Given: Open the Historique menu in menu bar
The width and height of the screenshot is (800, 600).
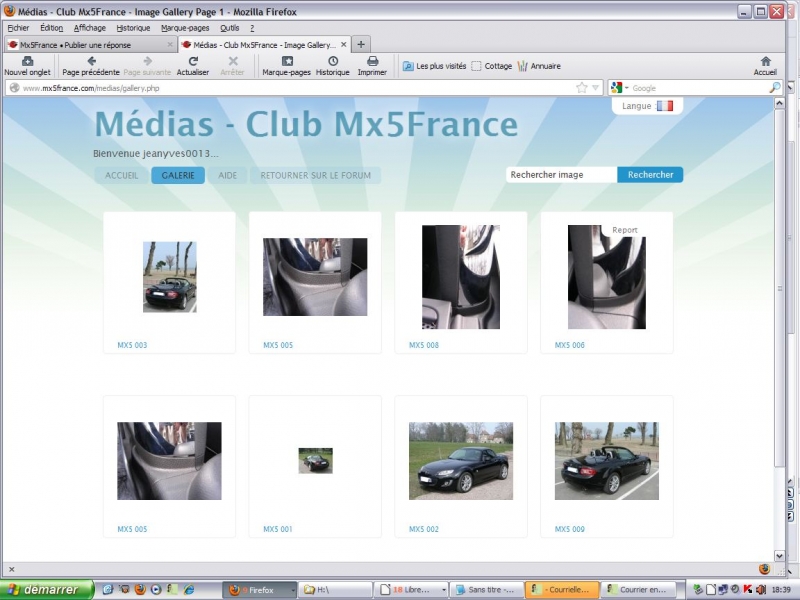Looking at the screenshot, I should coord(133,28).
